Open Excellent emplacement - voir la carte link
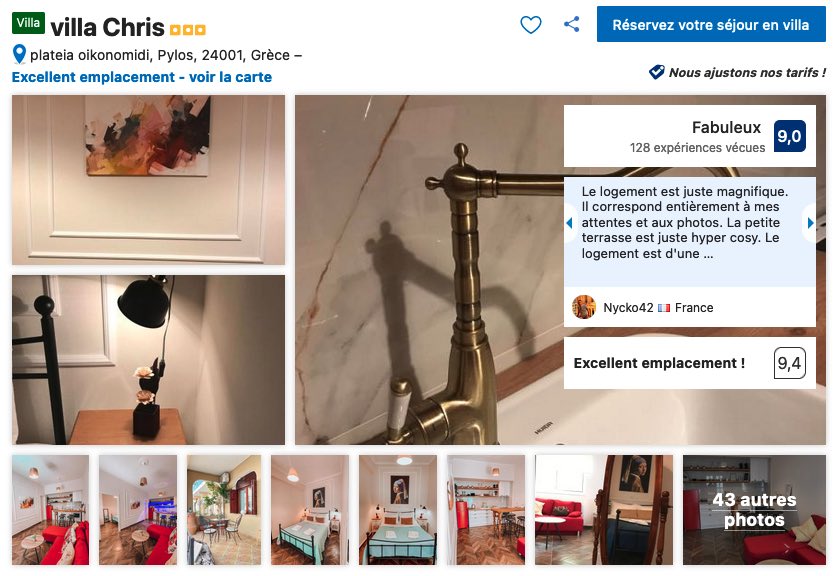This screenshot has width=837, height=576. (141, 77)
